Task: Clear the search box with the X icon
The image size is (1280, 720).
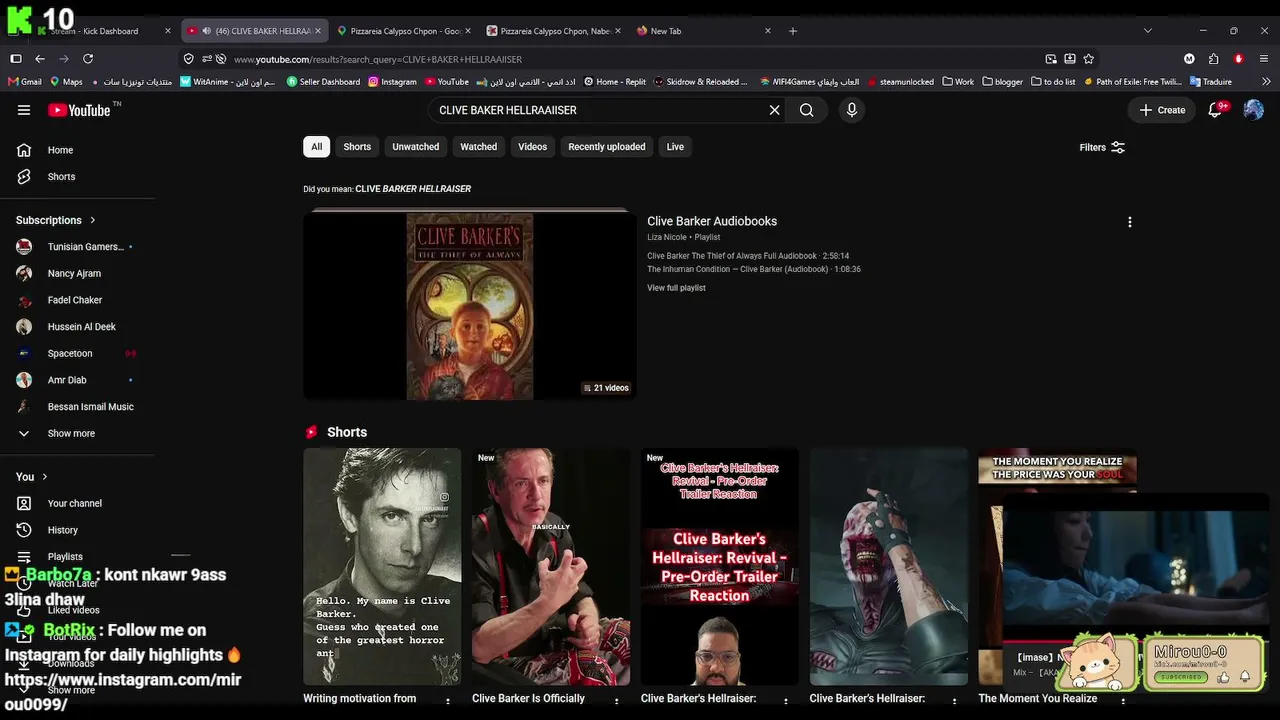Action: 774,110
